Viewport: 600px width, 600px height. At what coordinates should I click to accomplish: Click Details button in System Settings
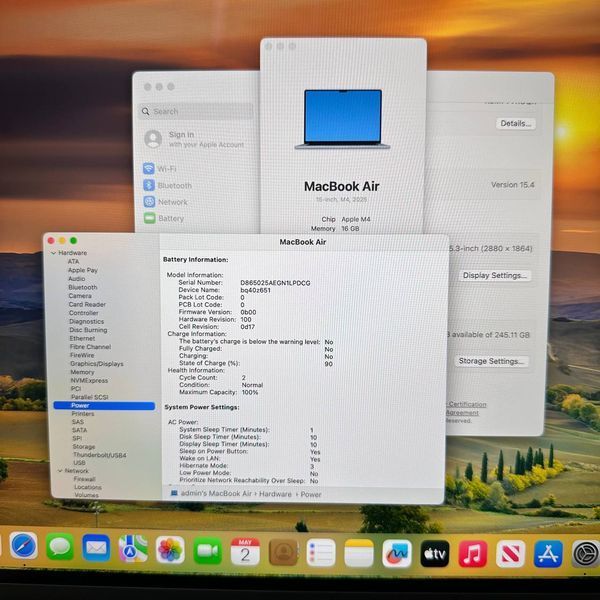click(x=516, y=123)
